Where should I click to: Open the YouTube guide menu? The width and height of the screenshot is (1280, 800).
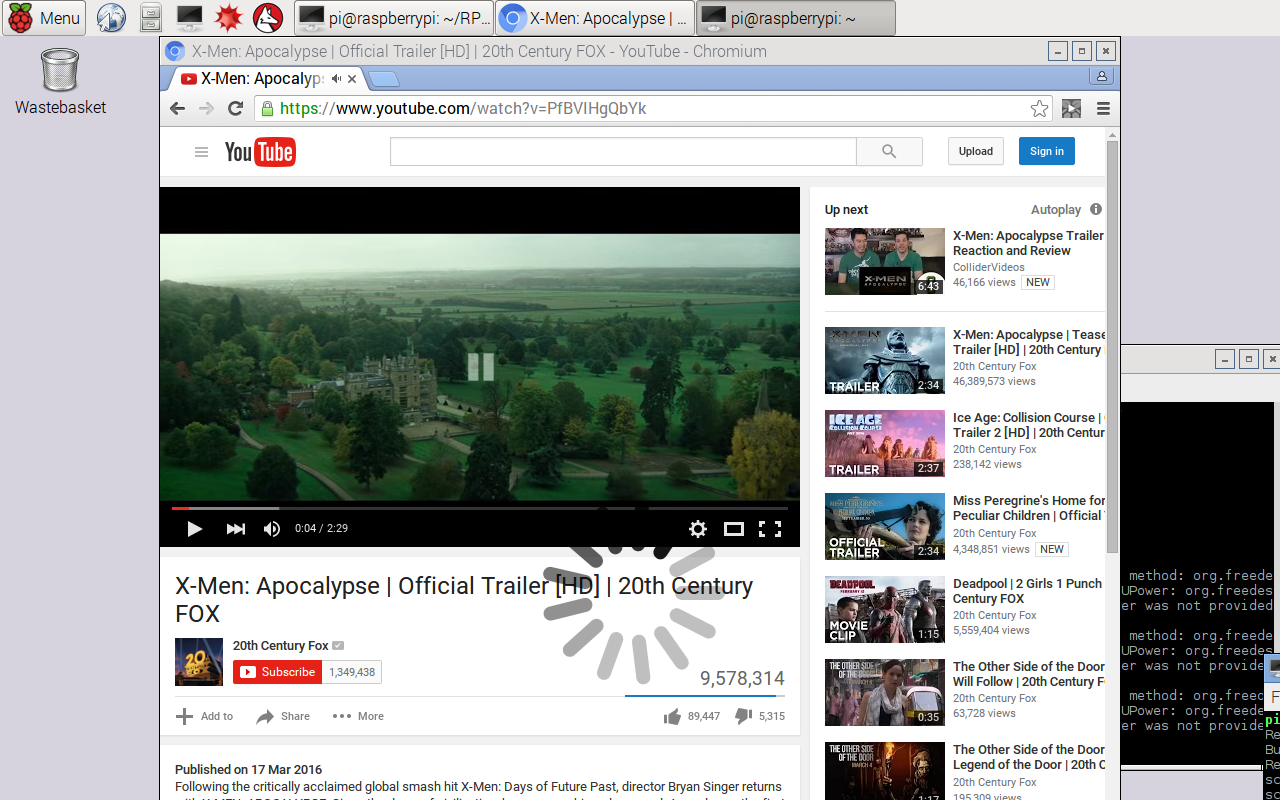tap(202, 152)
